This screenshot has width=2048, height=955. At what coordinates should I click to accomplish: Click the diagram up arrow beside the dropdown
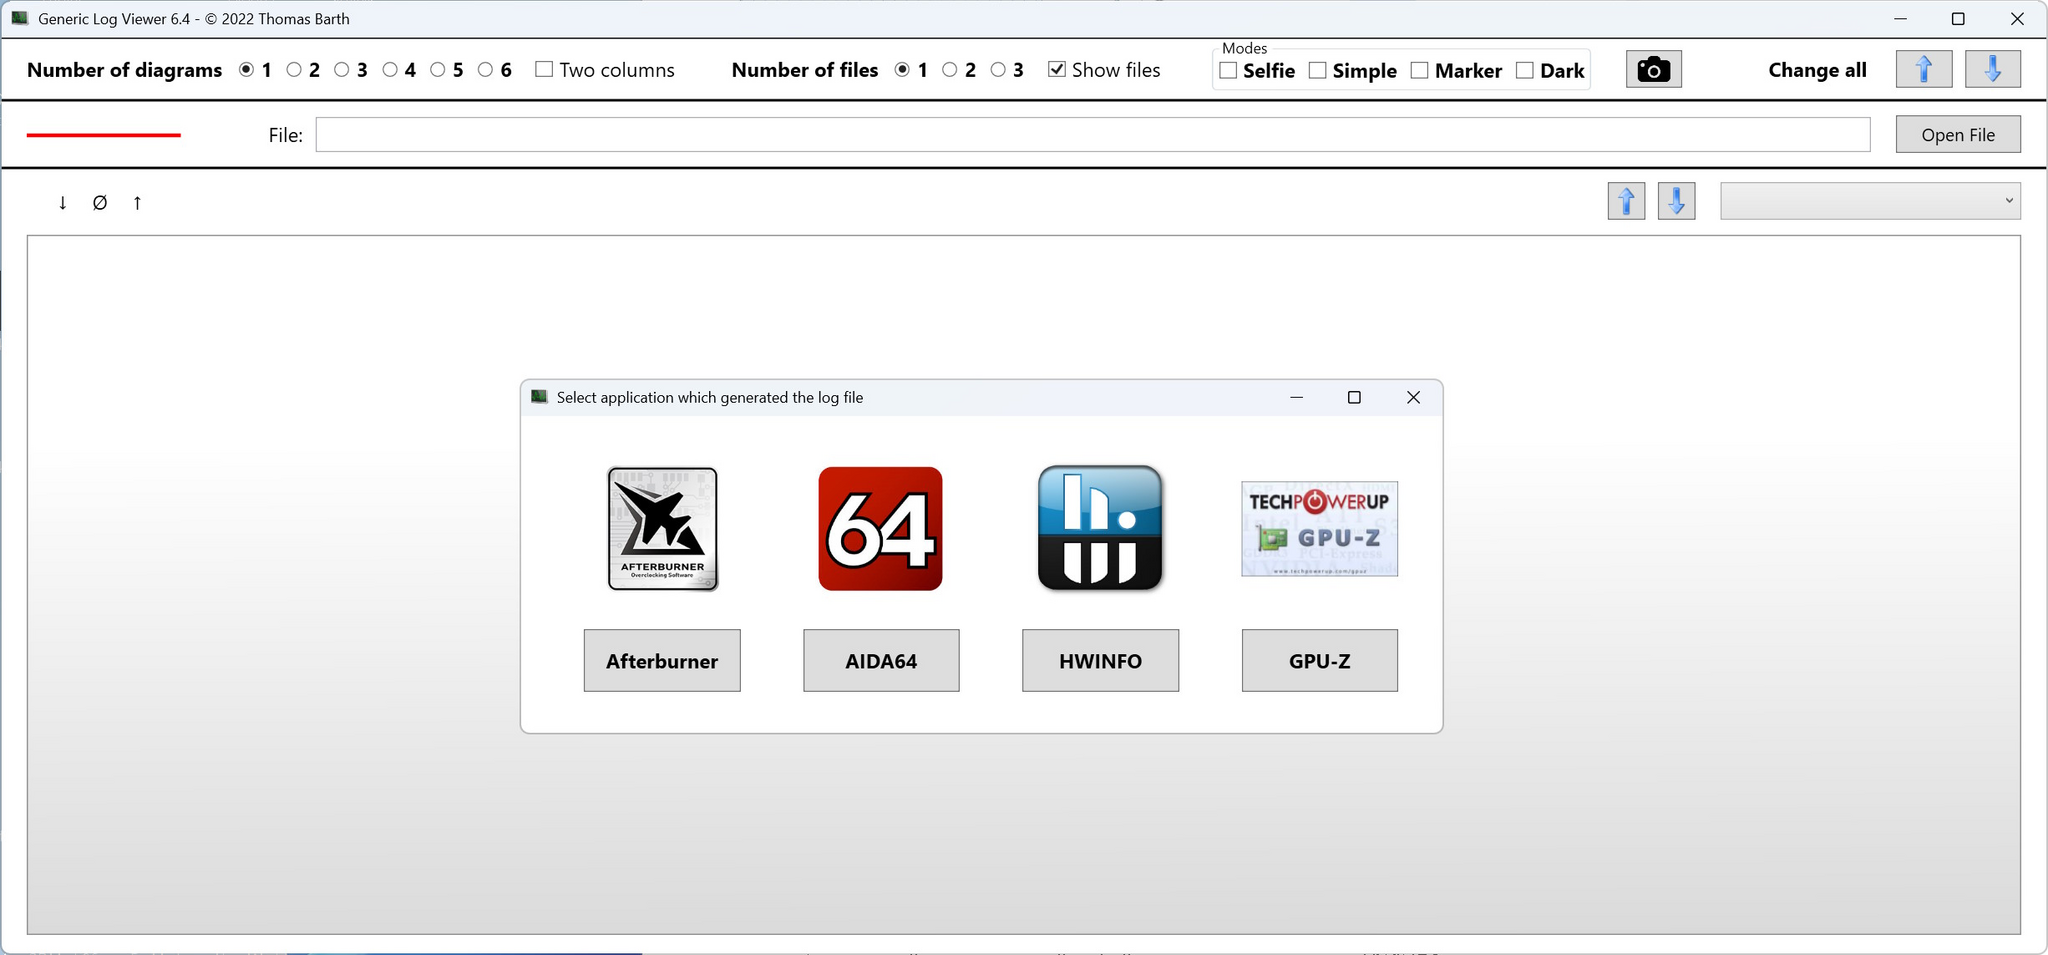1626,201
